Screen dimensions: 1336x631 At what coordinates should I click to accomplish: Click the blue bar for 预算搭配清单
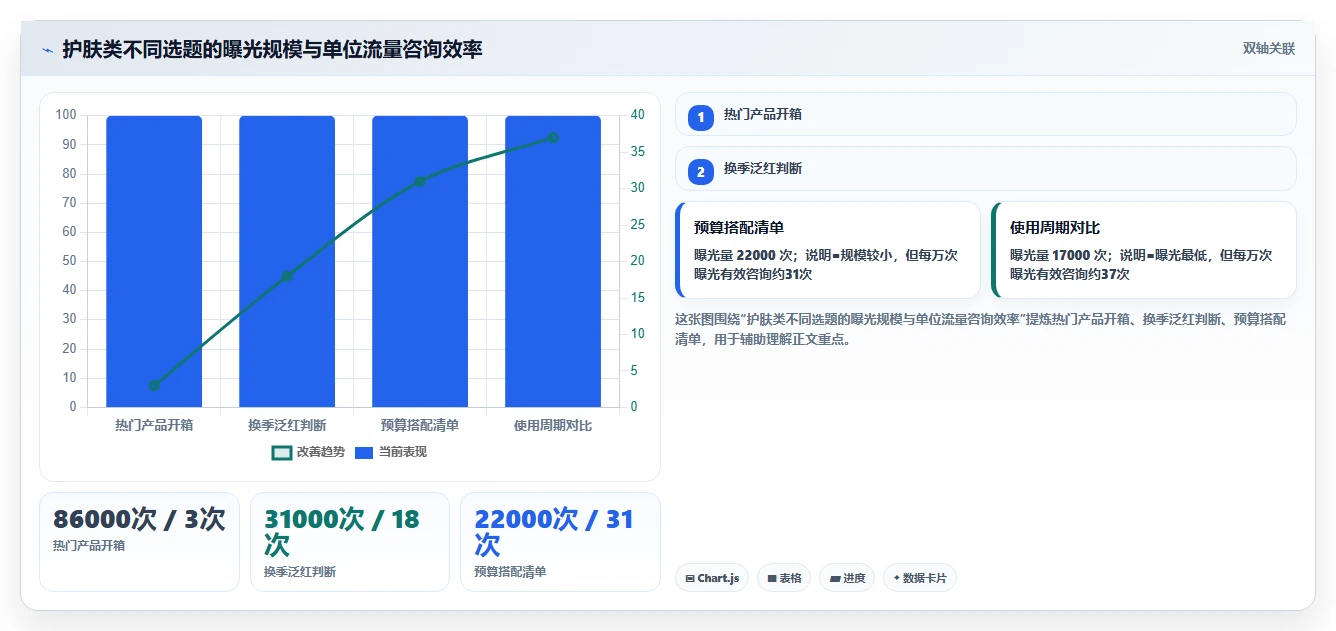420,261
